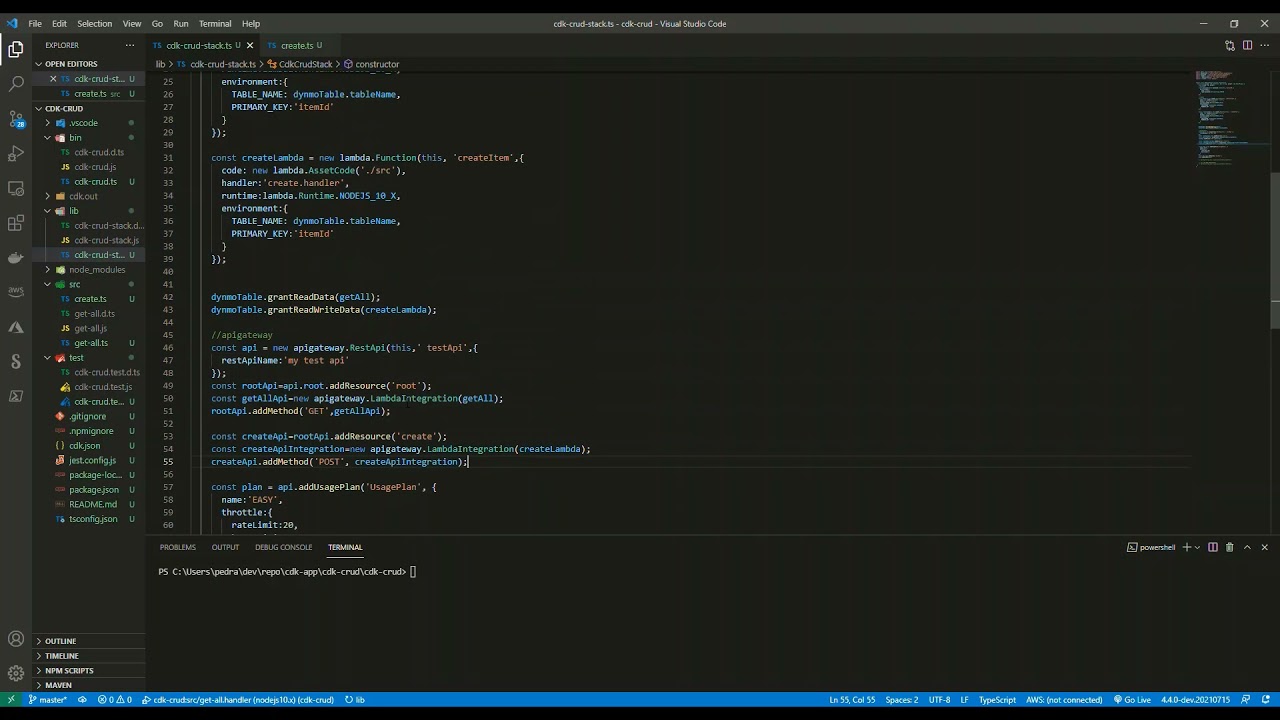1280x720 pixels.
Task: Open the Explorer view in activity bar
Action: 16,49
